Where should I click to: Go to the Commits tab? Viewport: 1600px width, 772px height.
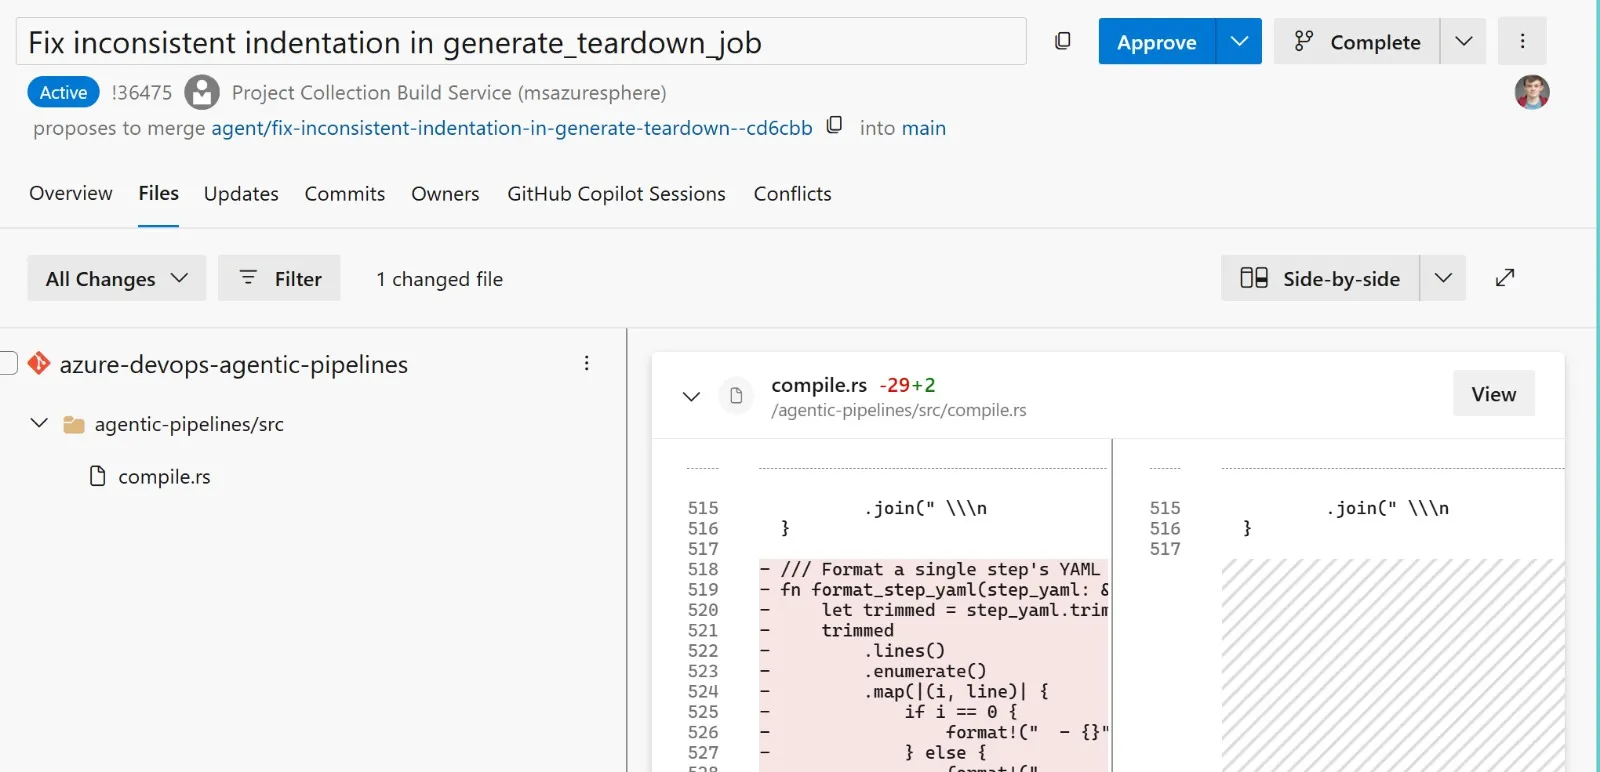pos(345,194)
